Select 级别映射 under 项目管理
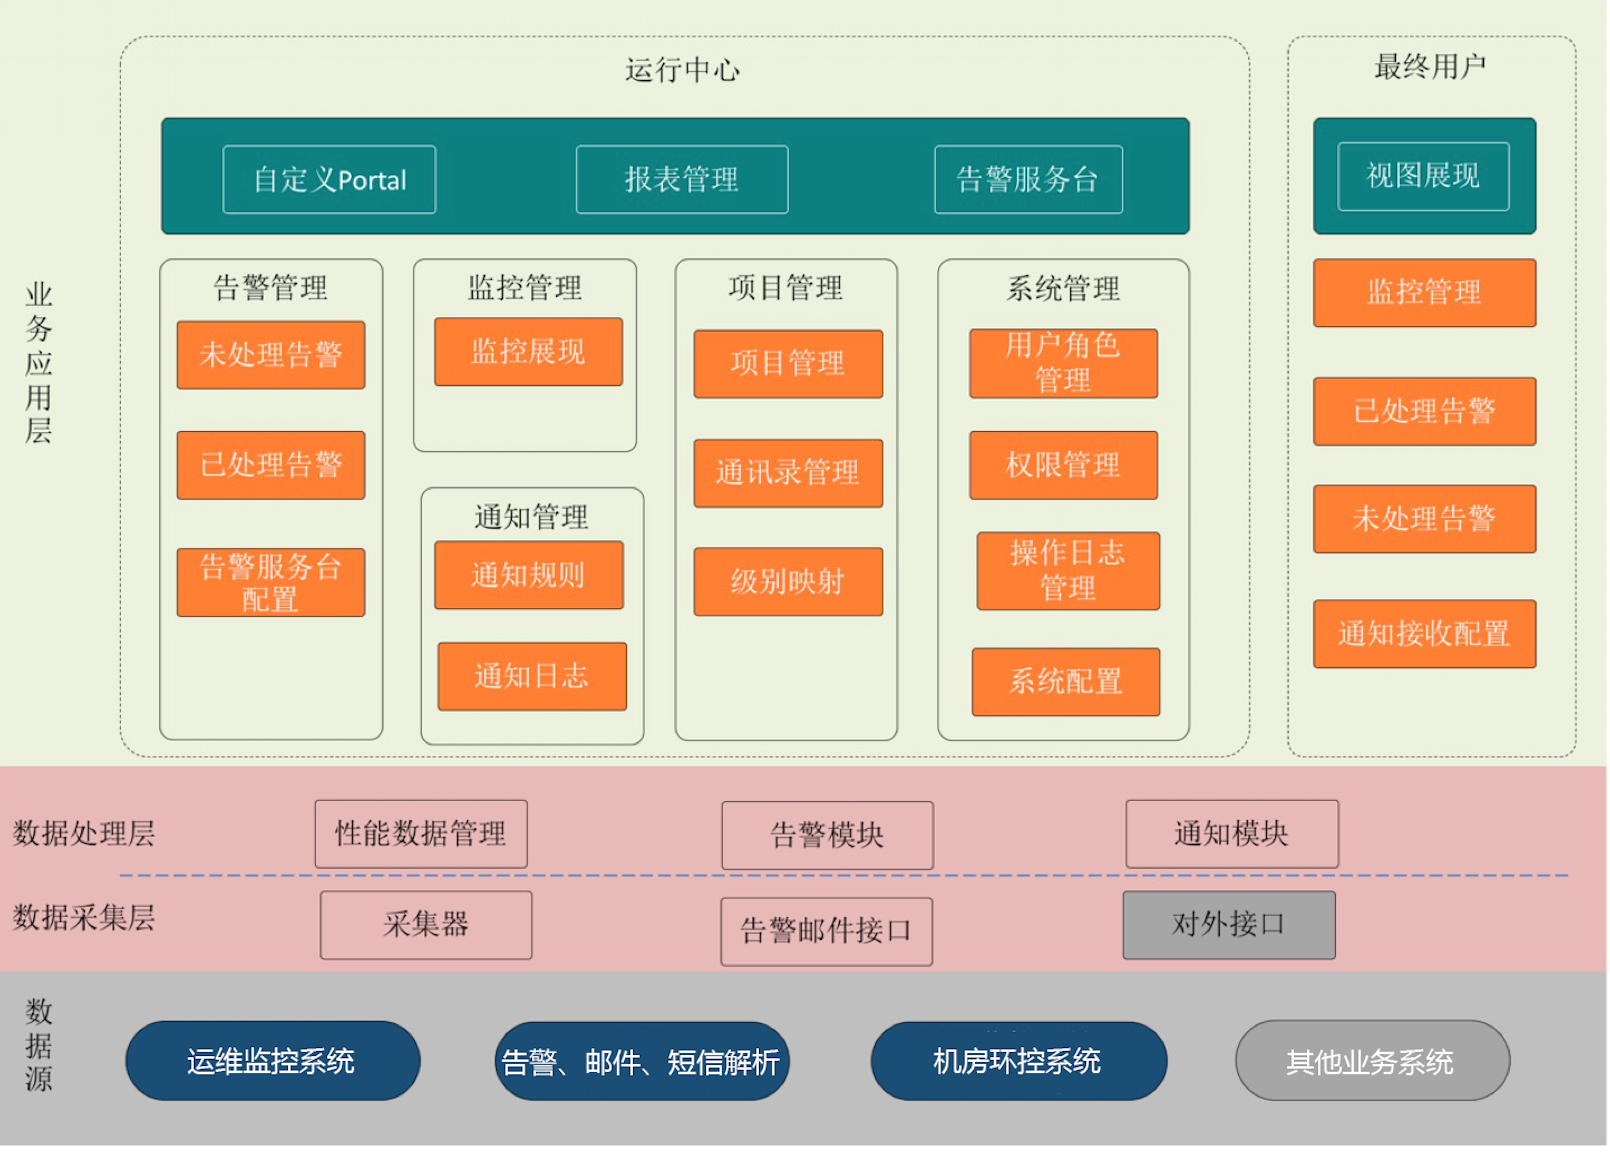The image size is (1610, 1152). coord(786,581)
